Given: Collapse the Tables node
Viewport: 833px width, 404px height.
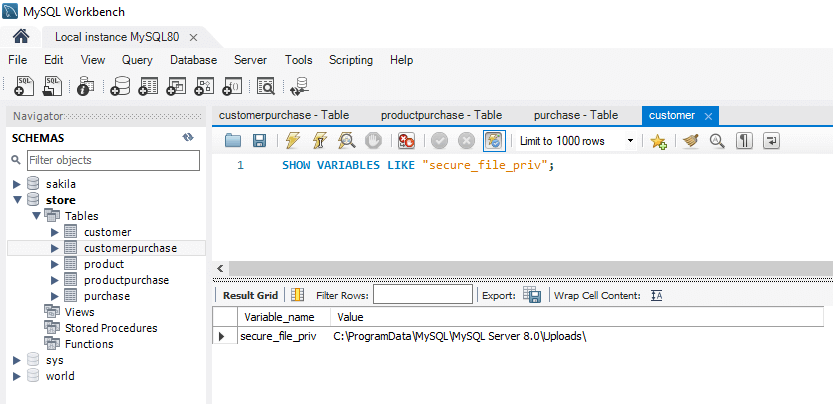Looking at the screenshot, I should coord(36,216).
